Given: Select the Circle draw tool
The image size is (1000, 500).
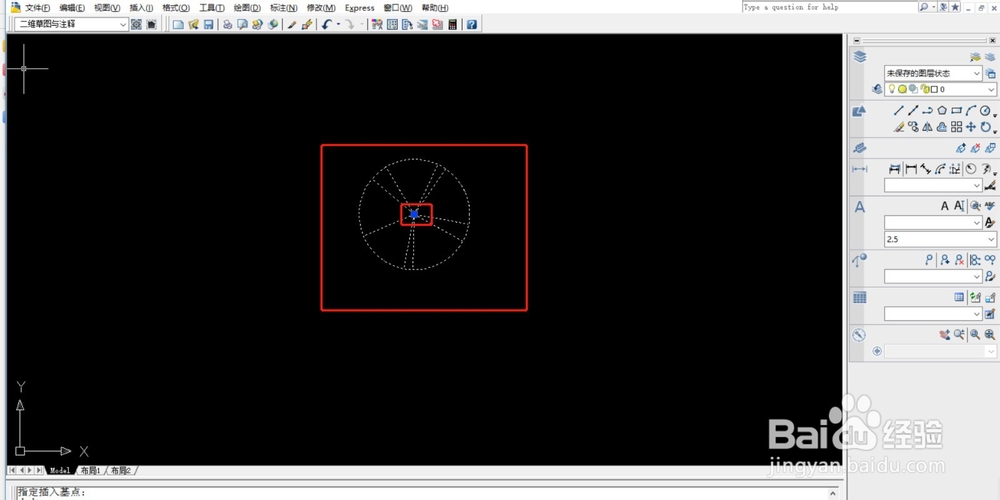Looking at the screenshot, I should point(985,110).
